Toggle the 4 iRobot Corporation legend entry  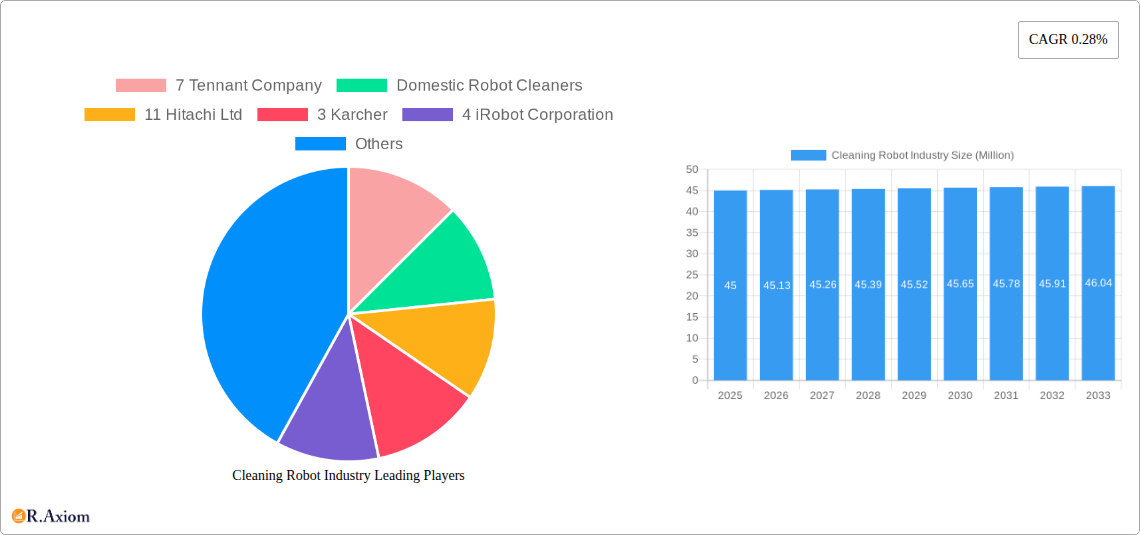pos(507,114)
